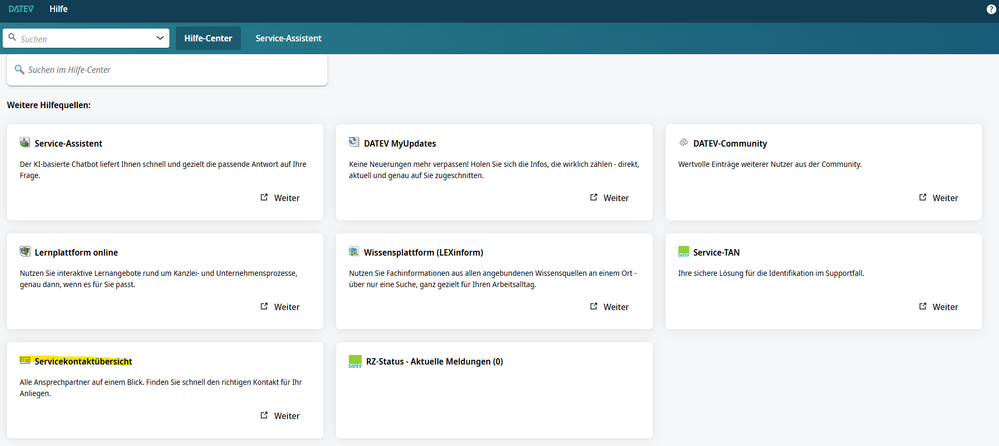Switch to the Service-Assistent tab
The image size is (999, 446).
(289, 38)
